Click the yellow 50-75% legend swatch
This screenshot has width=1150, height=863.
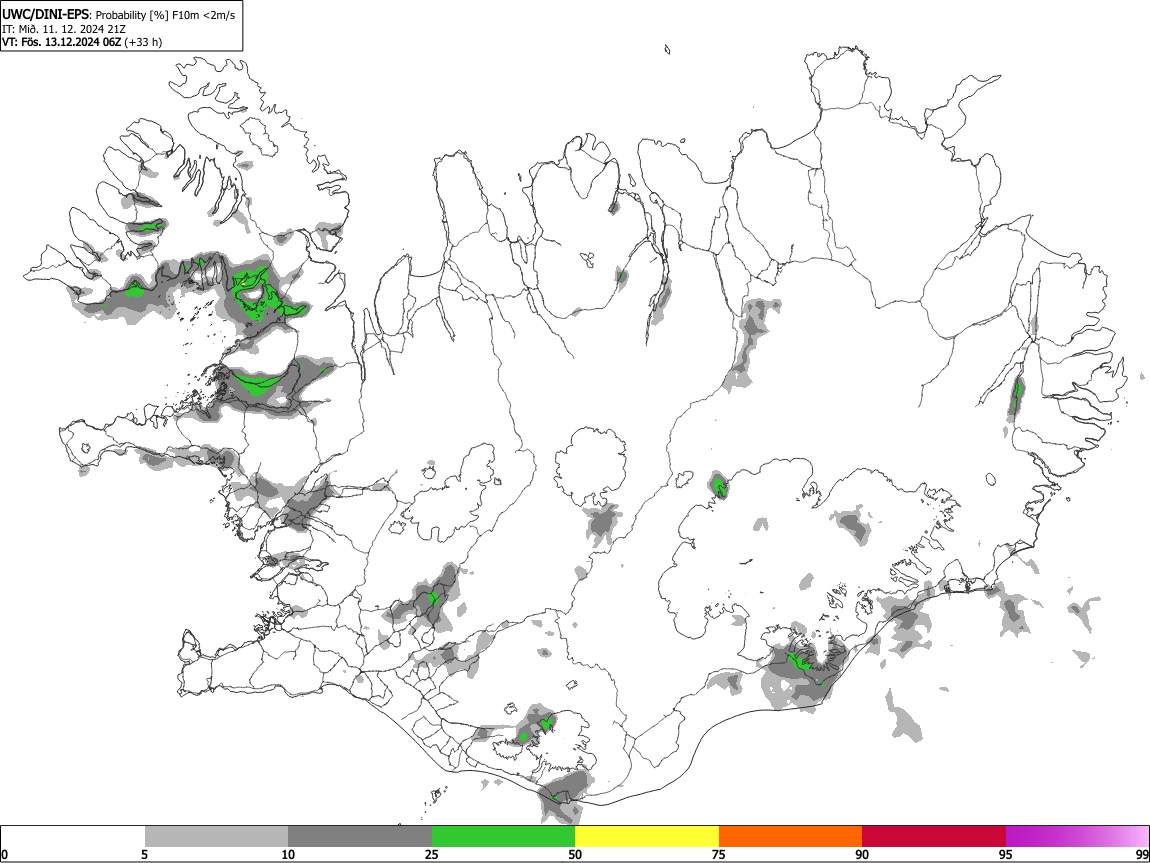pos(647,836)
